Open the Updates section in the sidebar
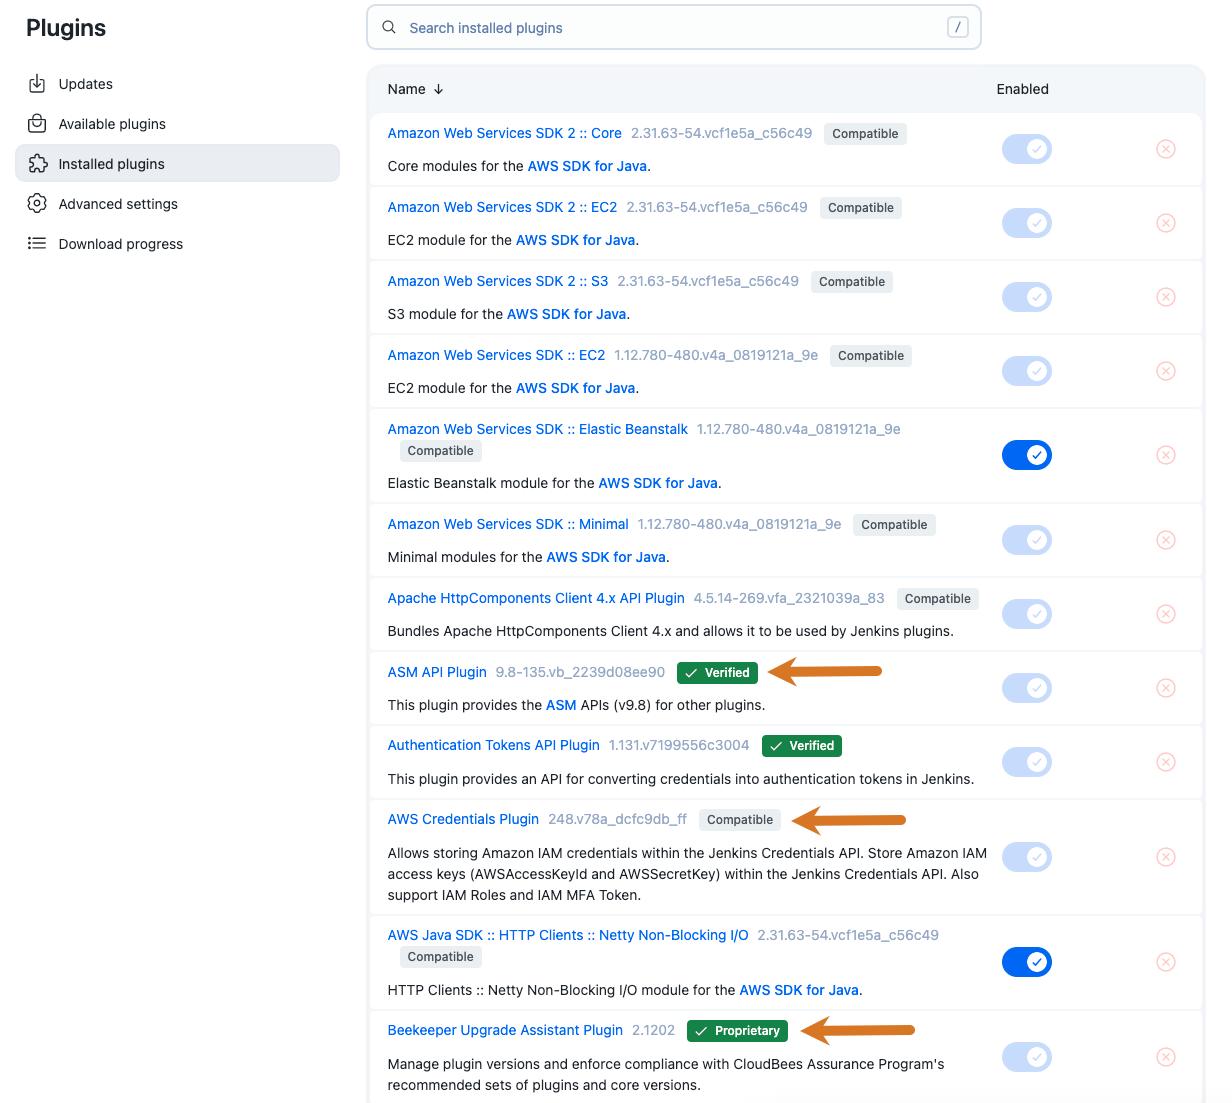1232x1103 pixels. [85, 83]
